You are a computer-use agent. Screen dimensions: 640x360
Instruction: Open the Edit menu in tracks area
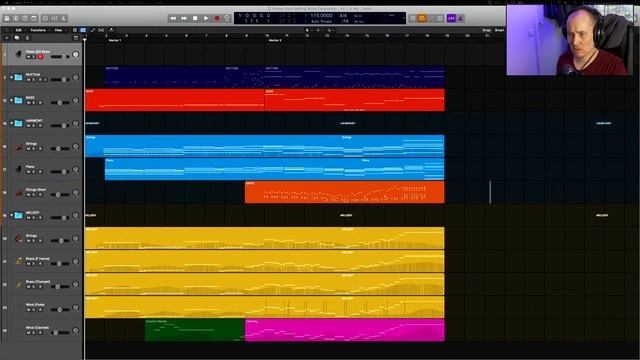[19, 30]
